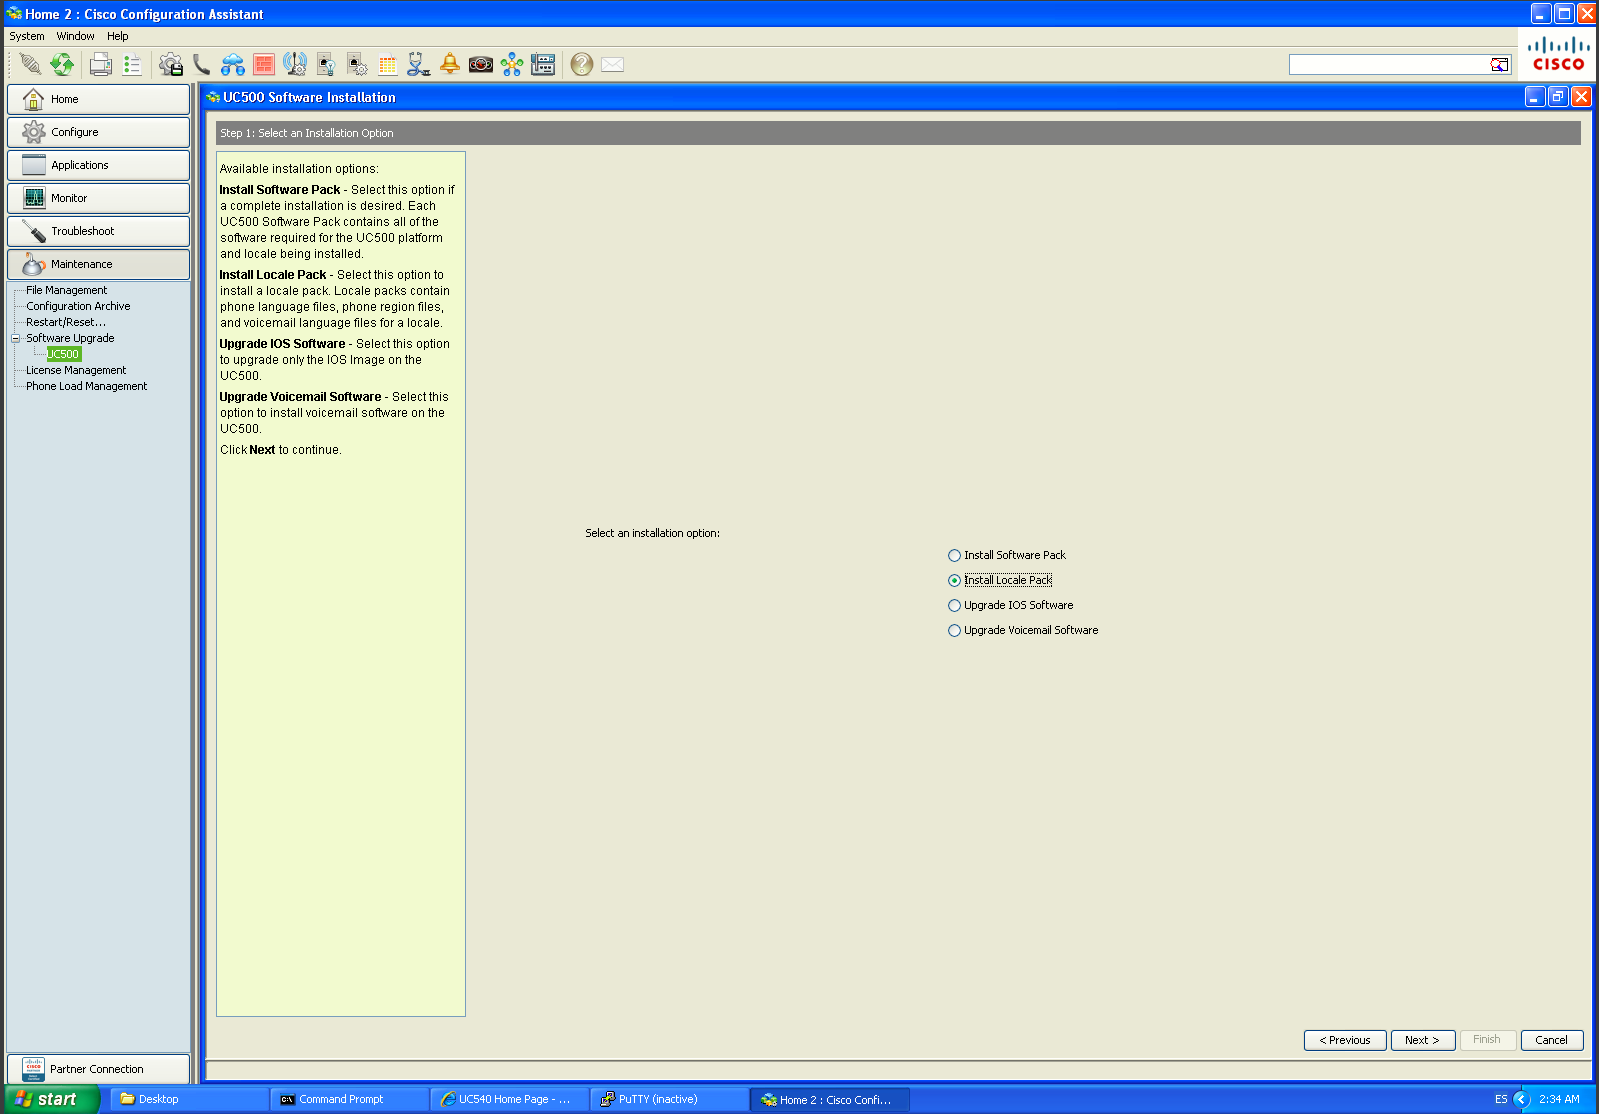
Task: Collapse the Software Upgrade tree node
Action: [16, 338]
